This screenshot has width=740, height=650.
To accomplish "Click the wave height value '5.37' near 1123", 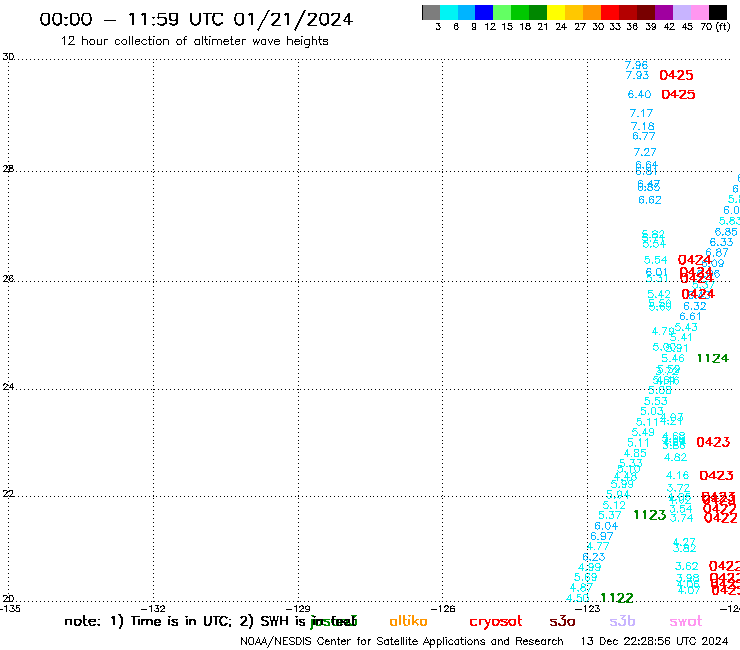I will 610,515.
